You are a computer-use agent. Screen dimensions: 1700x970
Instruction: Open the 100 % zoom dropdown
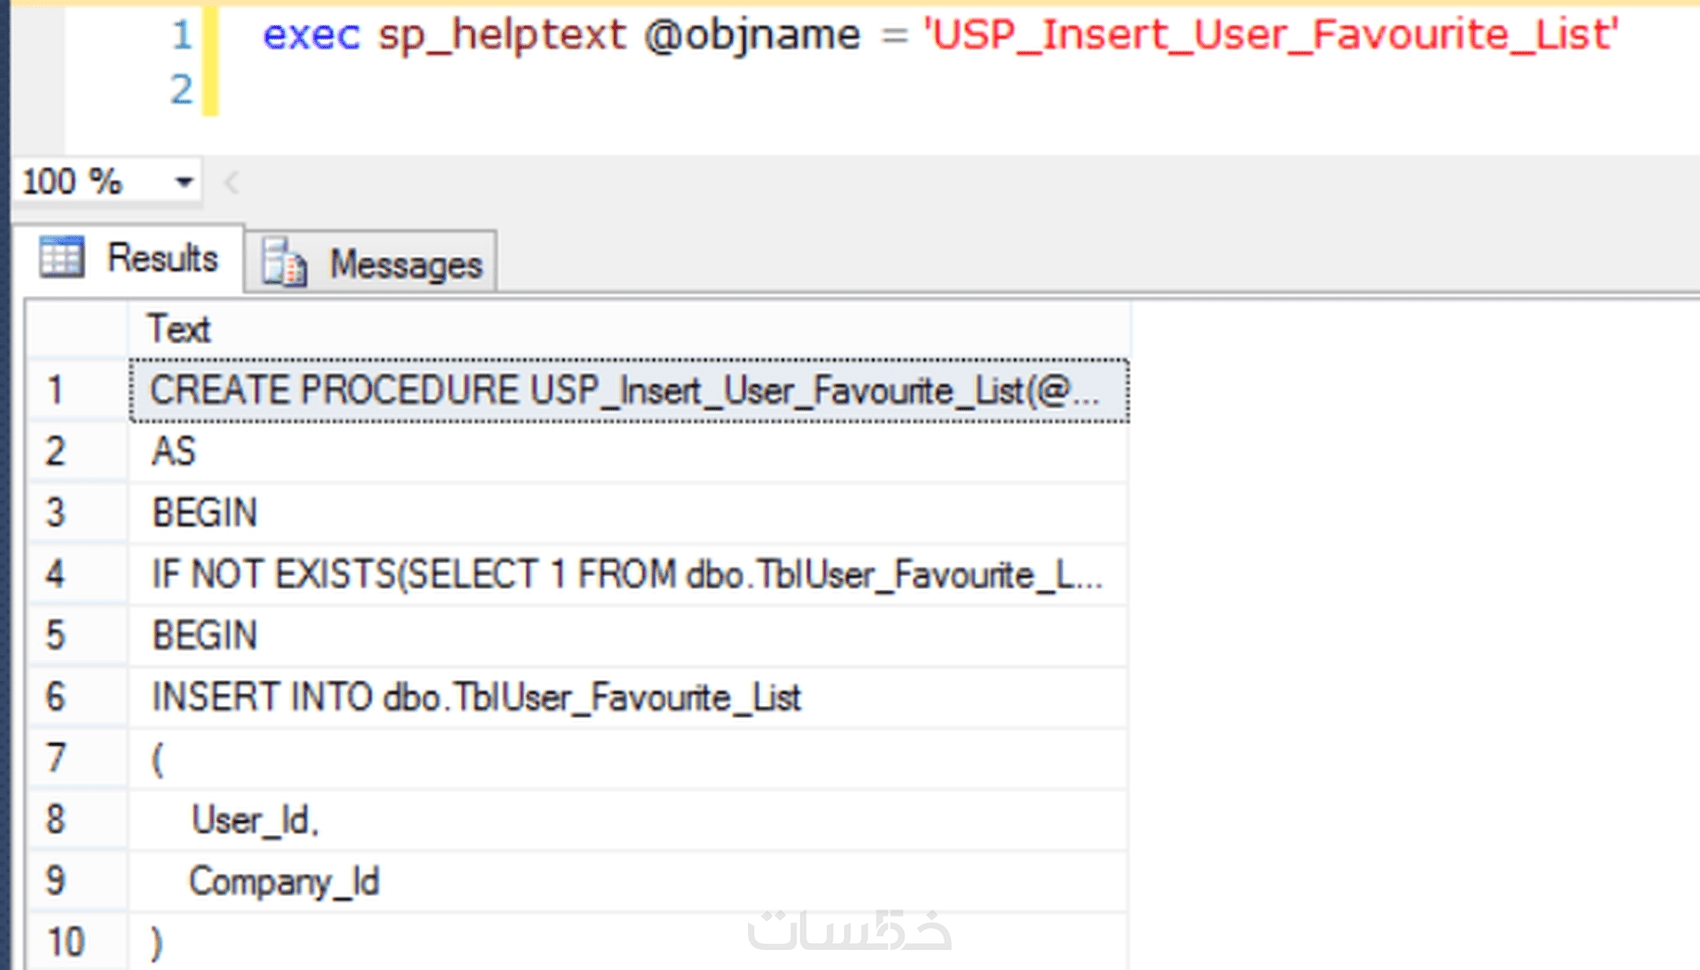click(183, 182)
